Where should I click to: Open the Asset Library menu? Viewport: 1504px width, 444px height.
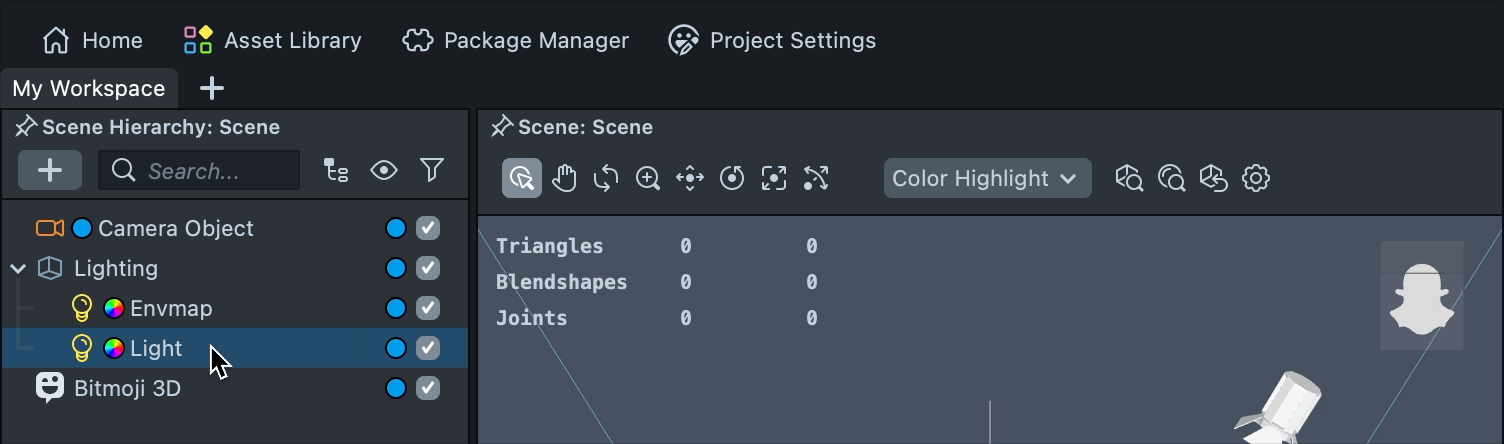[x=273, y=41]
